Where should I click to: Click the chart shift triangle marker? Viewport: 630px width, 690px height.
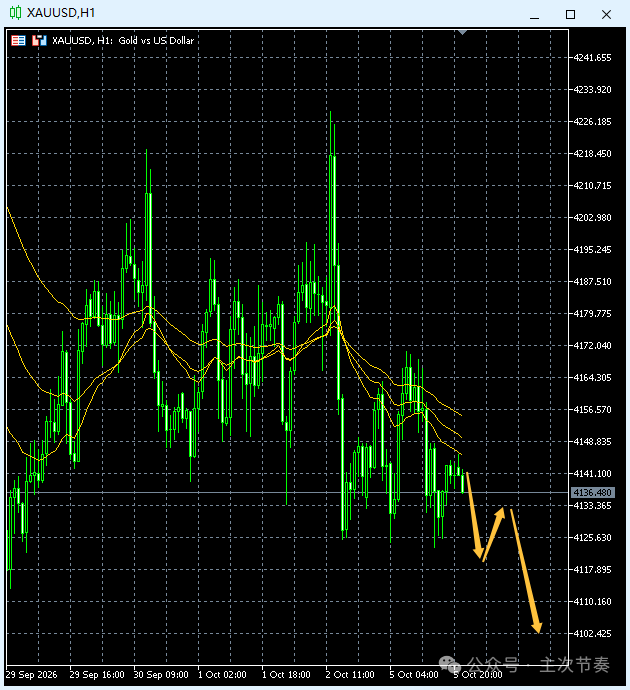click(462, 32)
